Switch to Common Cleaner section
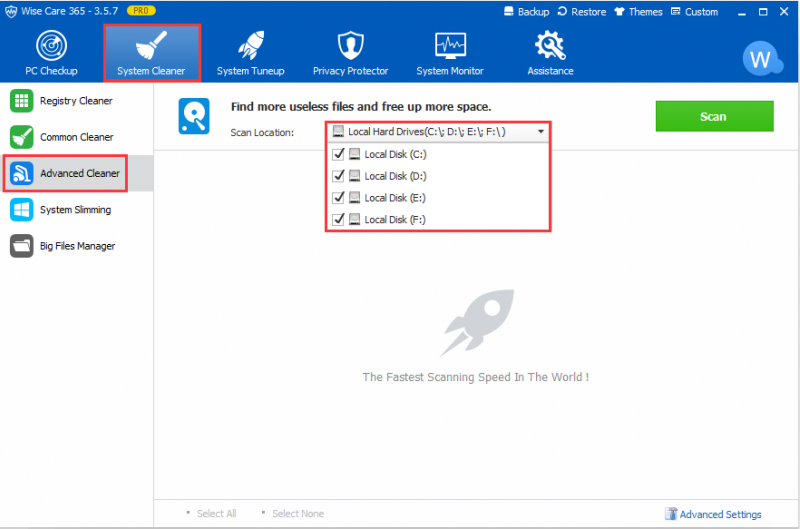Viewport: 800px width, 529px height. [77, 137]
